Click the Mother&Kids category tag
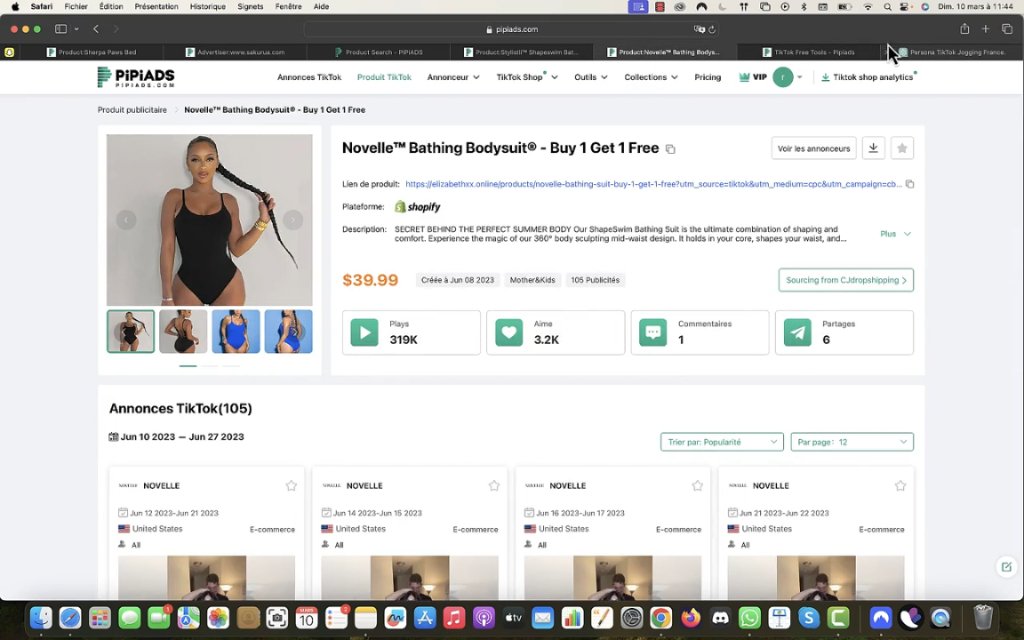Viewport: 1024px width, 640px height. (x=532, y=280)
